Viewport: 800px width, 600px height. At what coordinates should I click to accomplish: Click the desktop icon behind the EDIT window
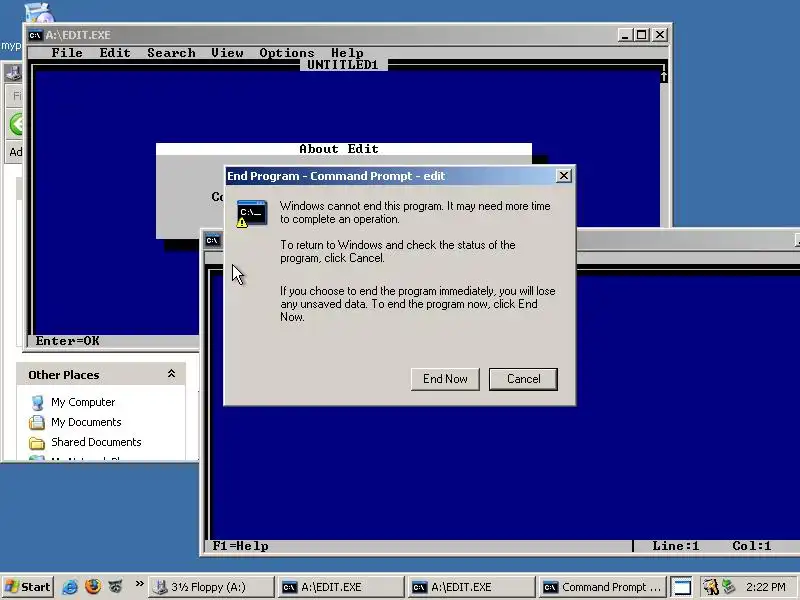pyautogui.click(x=40, y=12)
